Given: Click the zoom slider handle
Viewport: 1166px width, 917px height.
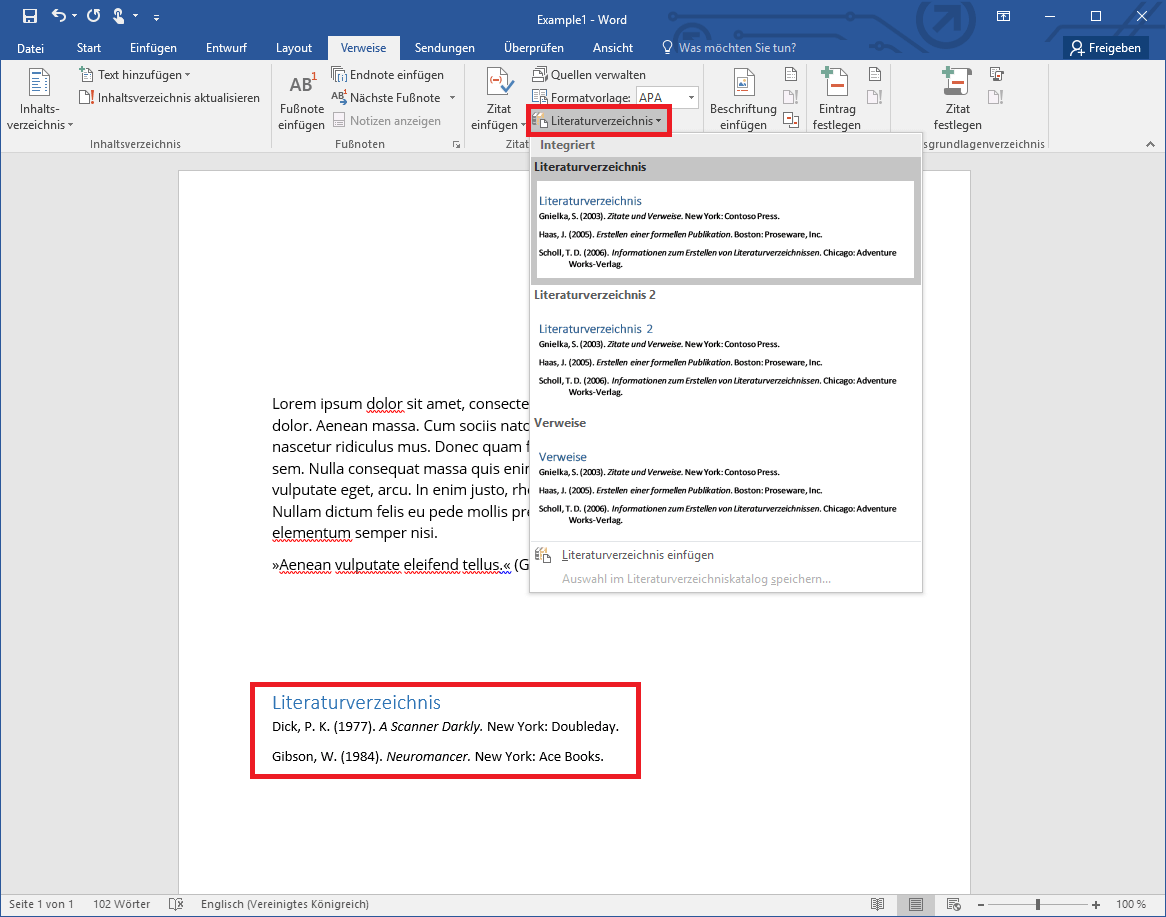Looking at the screenshot, I should (1037, 905).
